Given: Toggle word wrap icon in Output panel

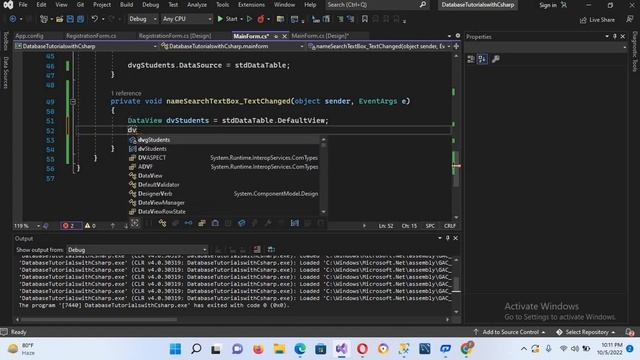Looking at the screenshot, I should [x=271, y=249].
